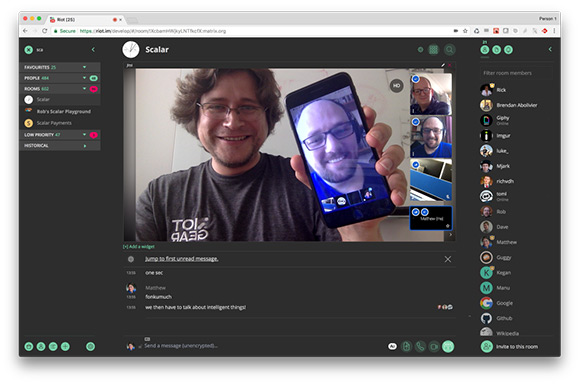Click the pink badge next to ROOMS
This screenshot has width=580, height=384.
point(94,89)
